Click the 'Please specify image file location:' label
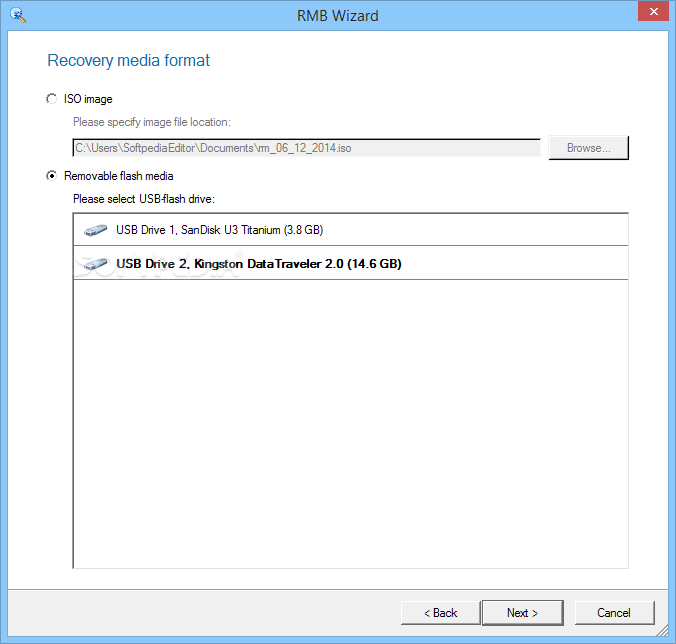The height and width of the screenshot is (644, 676). pos(152,122)
